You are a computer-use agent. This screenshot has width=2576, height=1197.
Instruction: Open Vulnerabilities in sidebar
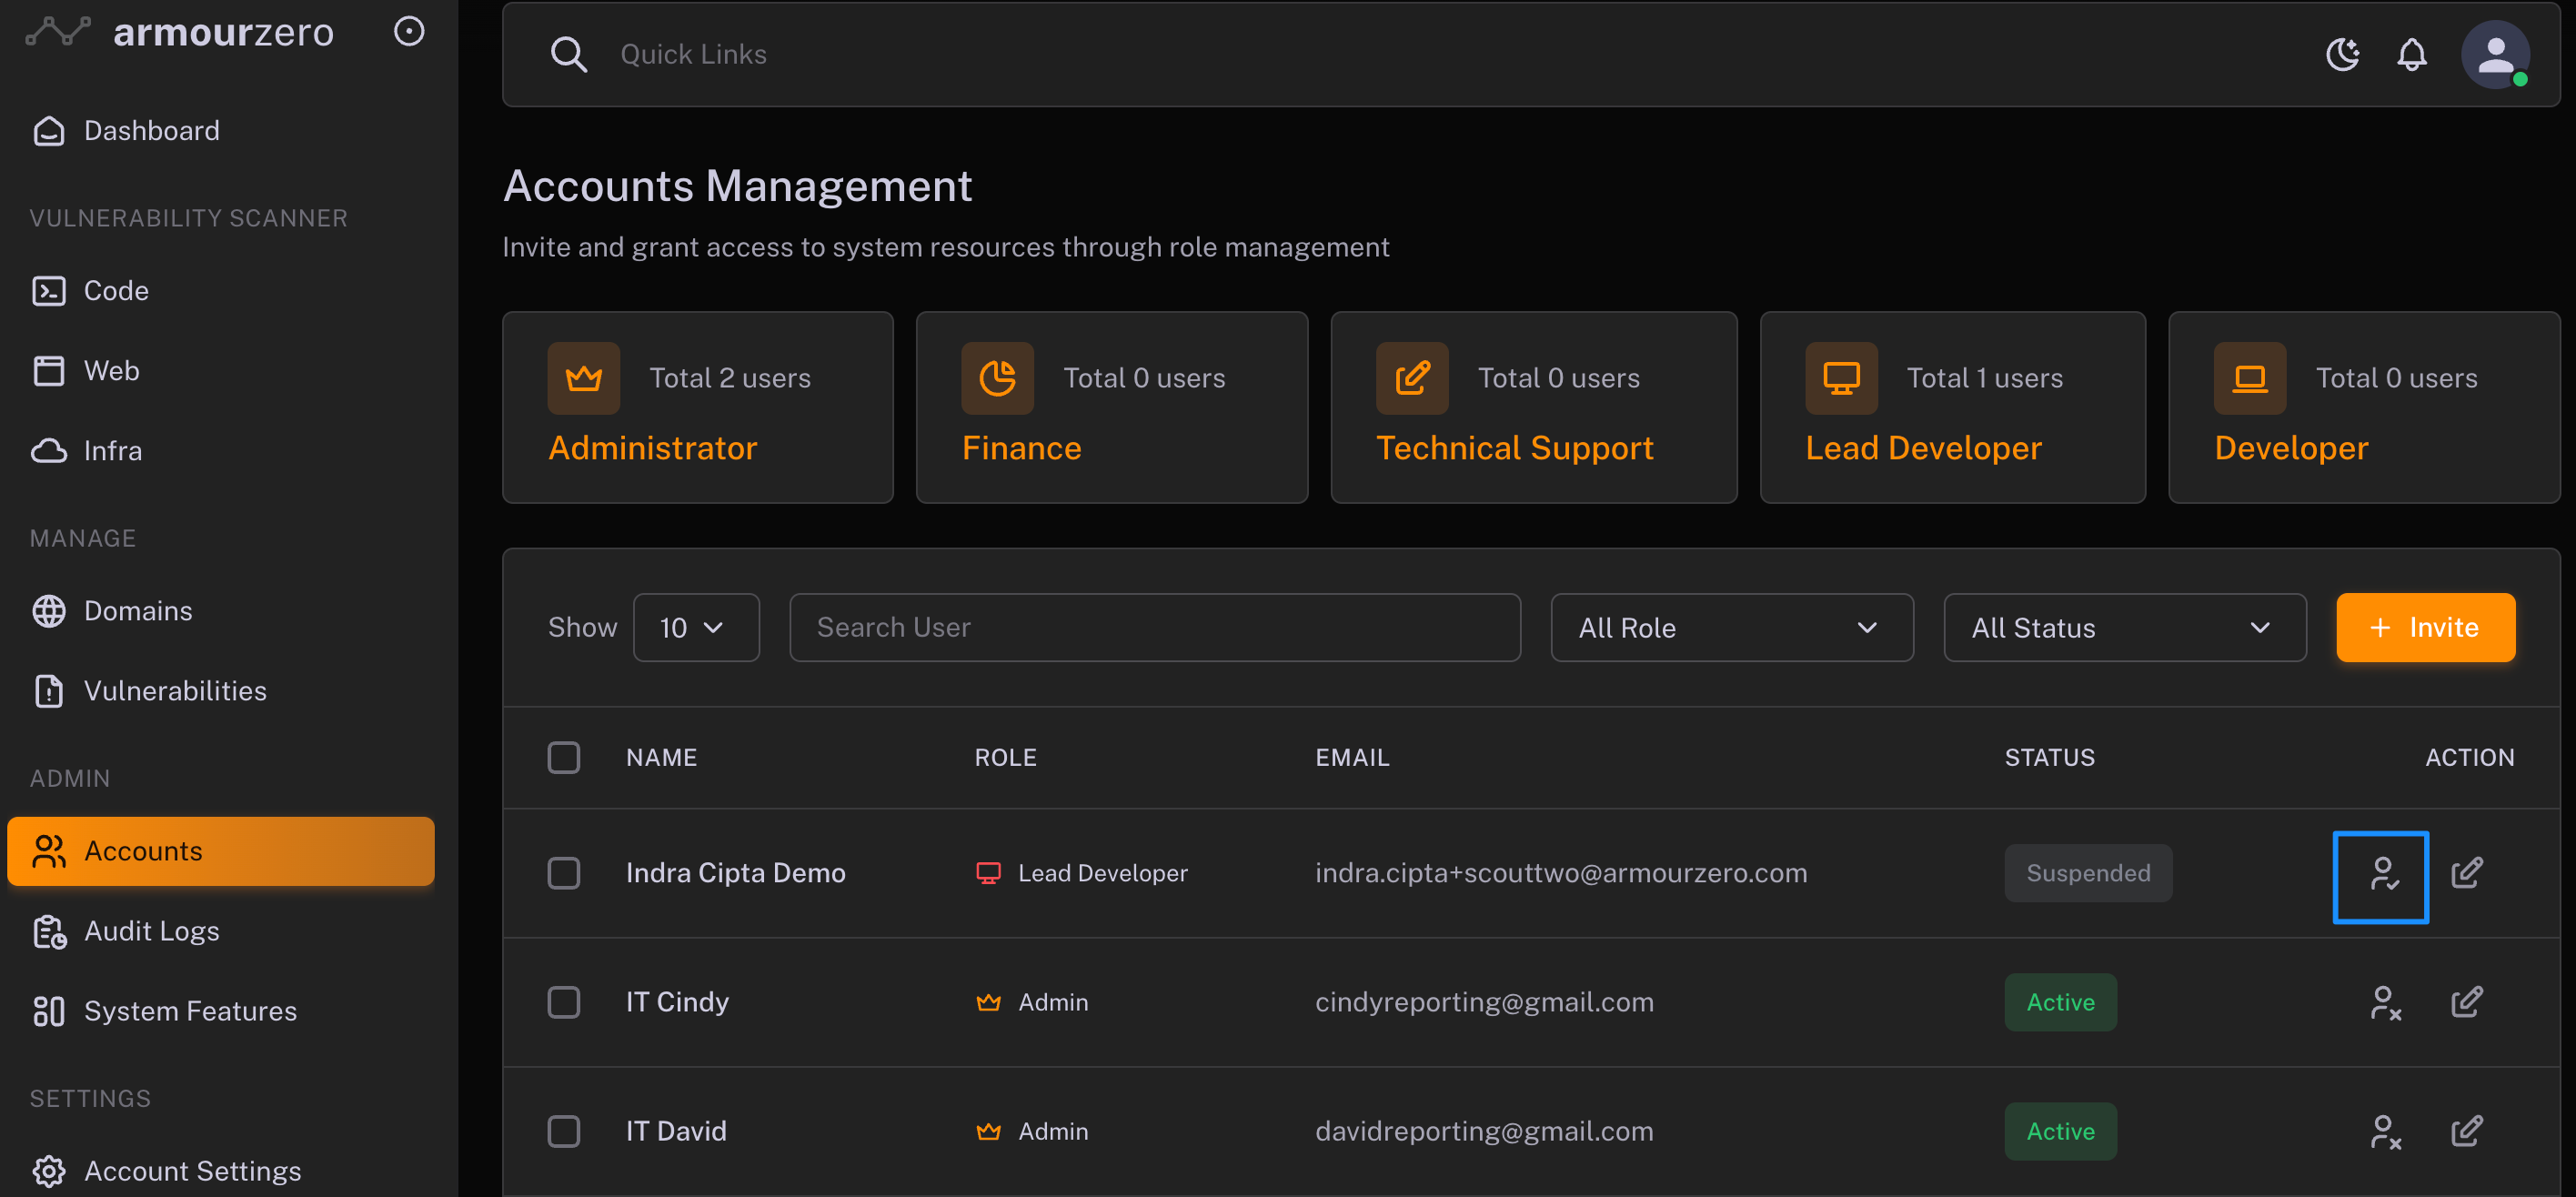(174, 691)
